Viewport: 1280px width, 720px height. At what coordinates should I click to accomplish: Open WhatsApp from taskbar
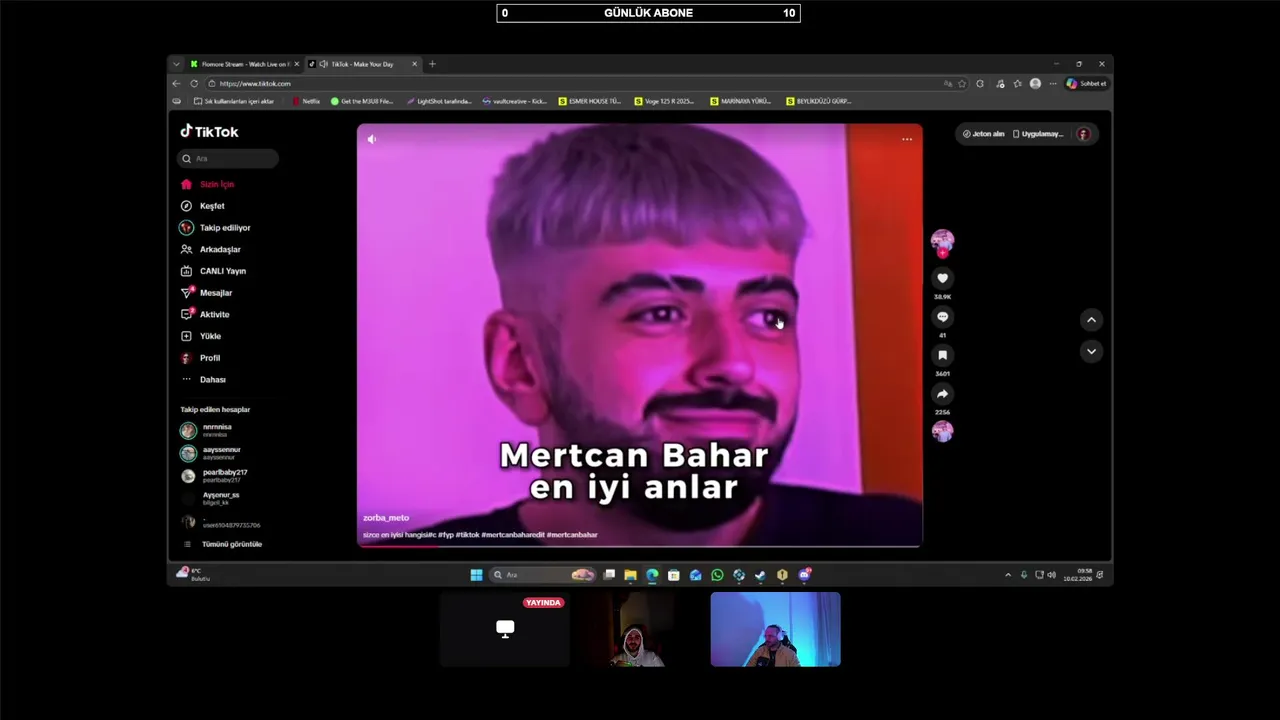[717, 575]
